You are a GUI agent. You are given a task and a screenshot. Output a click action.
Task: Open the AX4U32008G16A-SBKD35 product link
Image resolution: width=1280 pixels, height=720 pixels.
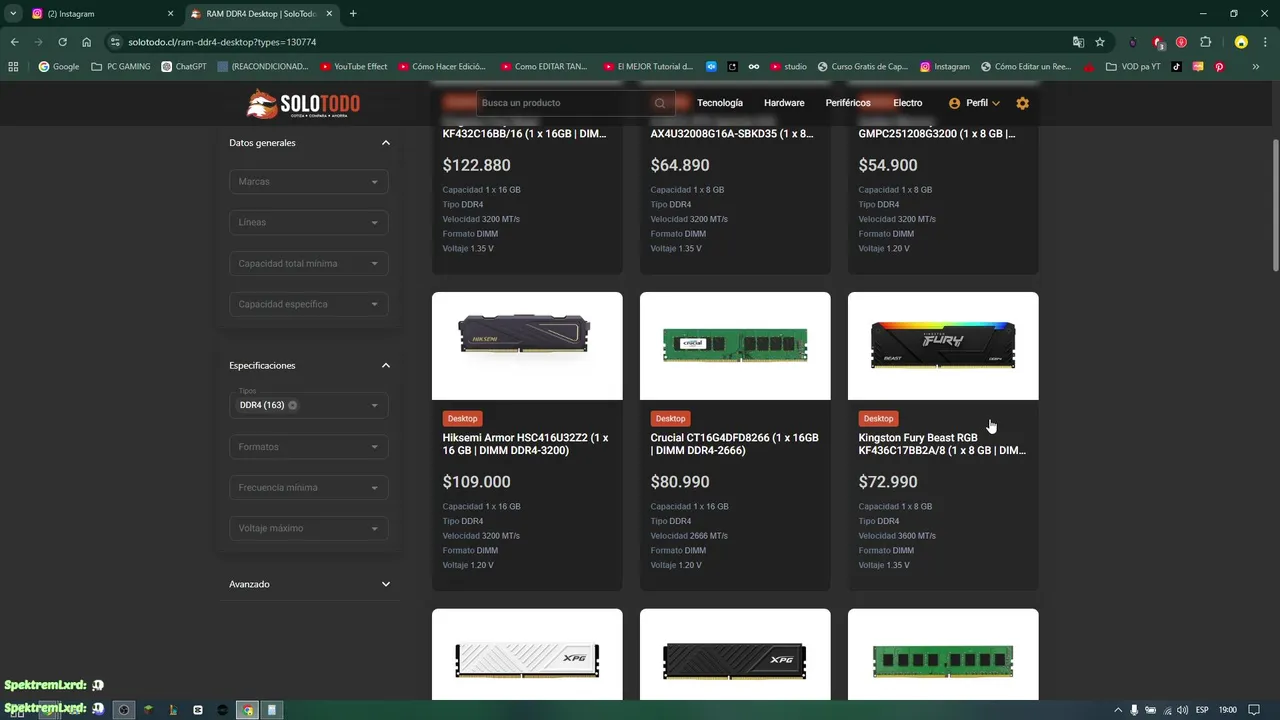tap(732, 134)
